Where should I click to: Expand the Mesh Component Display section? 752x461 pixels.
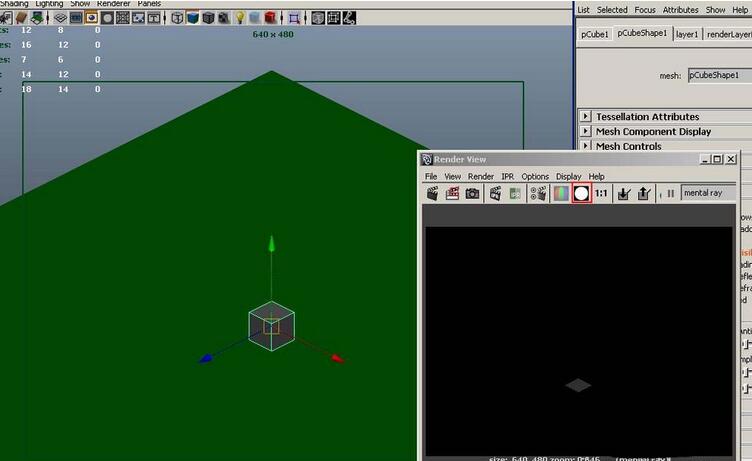(x=586, y=132)
